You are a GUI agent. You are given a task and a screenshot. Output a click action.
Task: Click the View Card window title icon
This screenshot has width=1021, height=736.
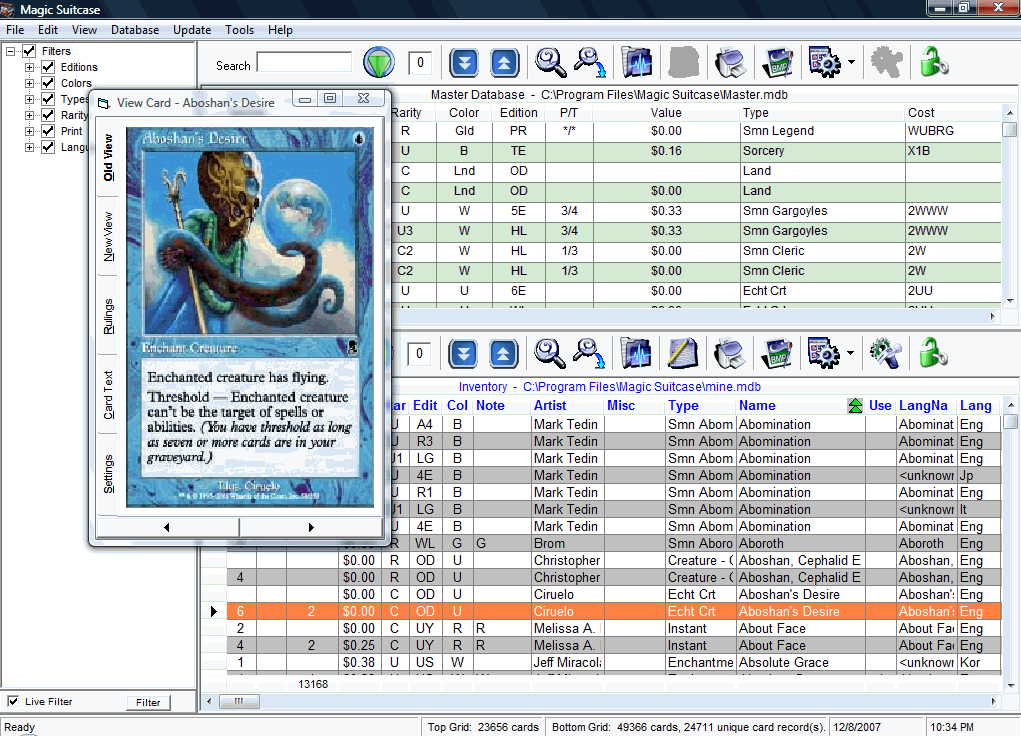point(104,103)
